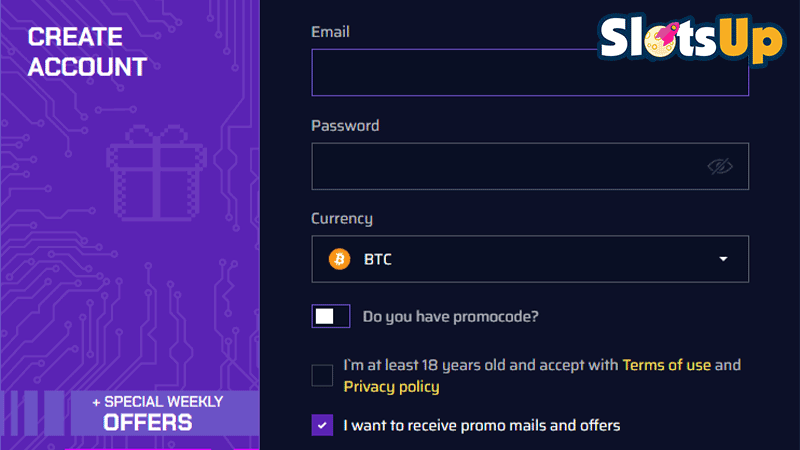Click the orange Bitcoin coin icon

[339, 259]
